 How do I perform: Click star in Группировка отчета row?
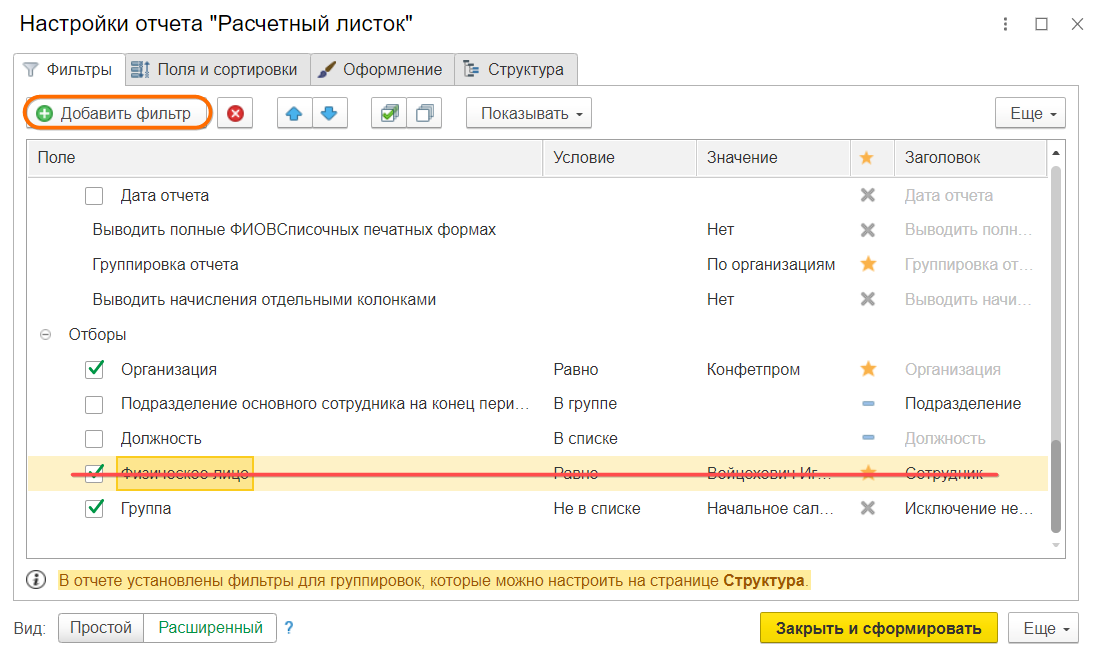click(868, 264)
